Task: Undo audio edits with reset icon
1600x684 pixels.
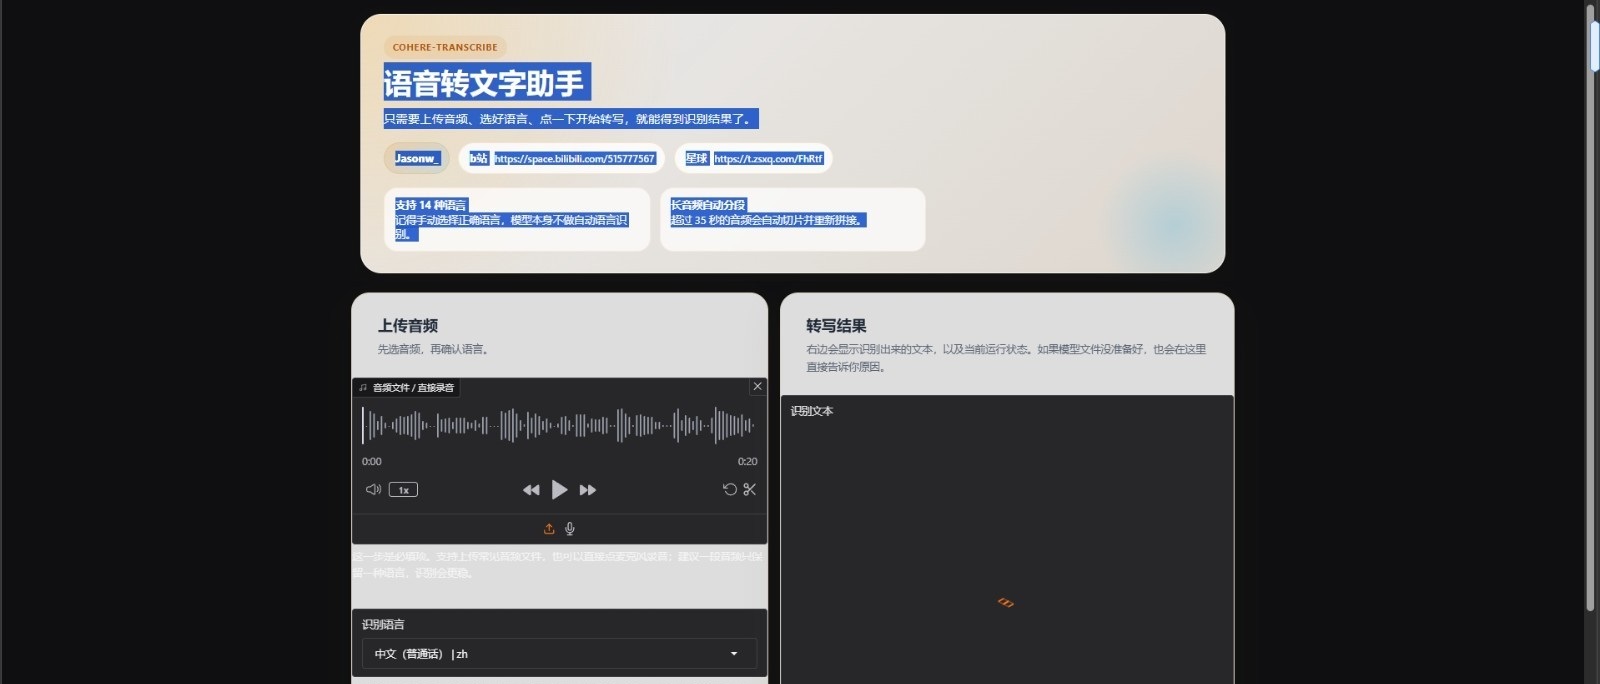Action: (x=730, y=489)
